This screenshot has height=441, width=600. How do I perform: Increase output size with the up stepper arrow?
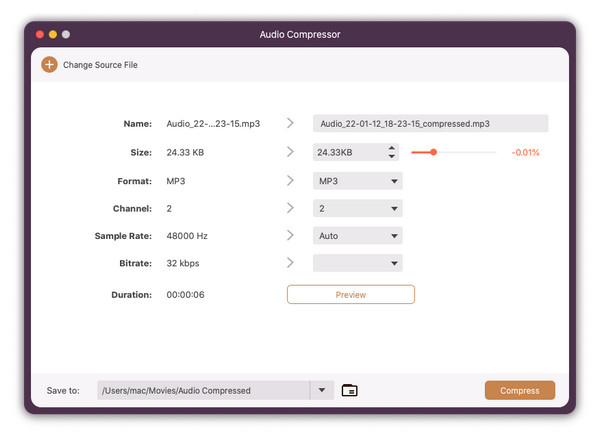(x=391, y=148)
